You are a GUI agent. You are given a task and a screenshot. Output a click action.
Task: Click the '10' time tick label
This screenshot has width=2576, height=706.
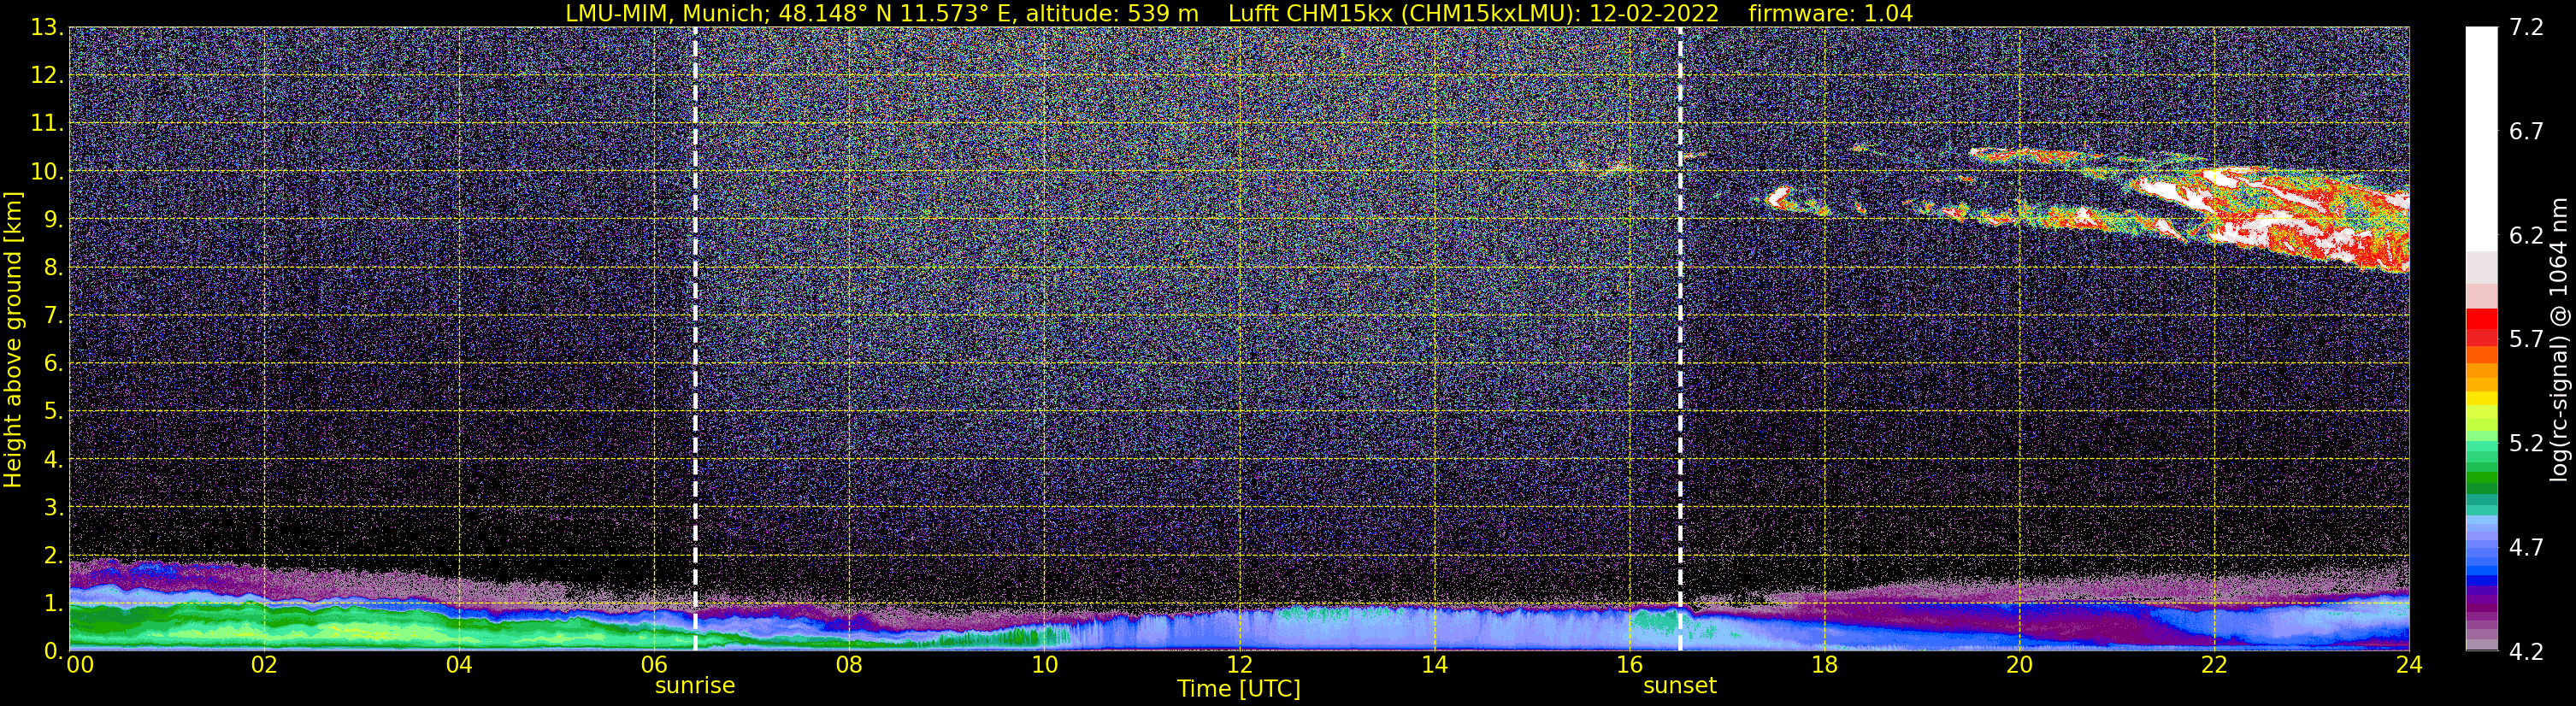[x=1044, y=666]
